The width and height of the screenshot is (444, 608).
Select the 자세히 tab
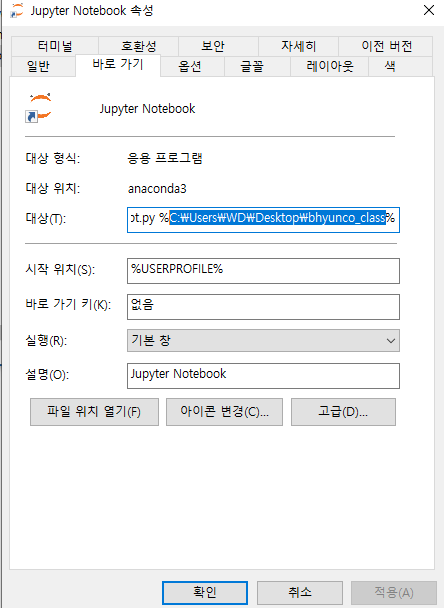[x=298, y=47]
